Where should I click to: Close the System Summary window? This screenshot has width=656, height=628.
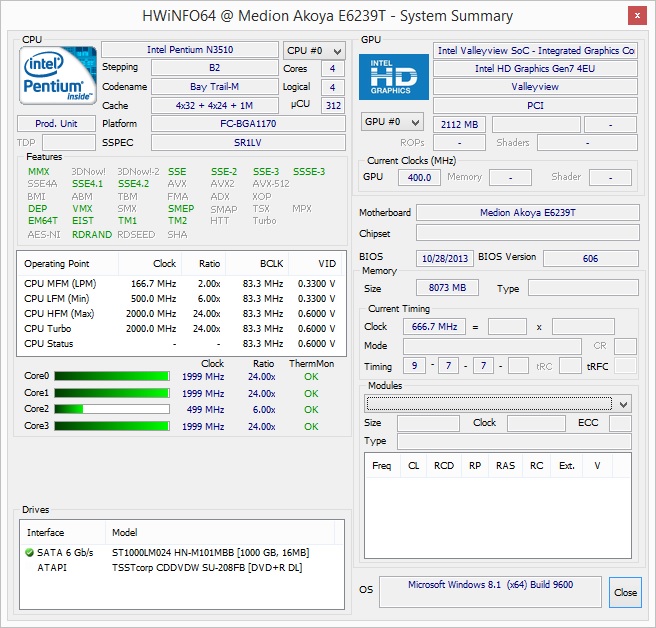pos(637,15)
